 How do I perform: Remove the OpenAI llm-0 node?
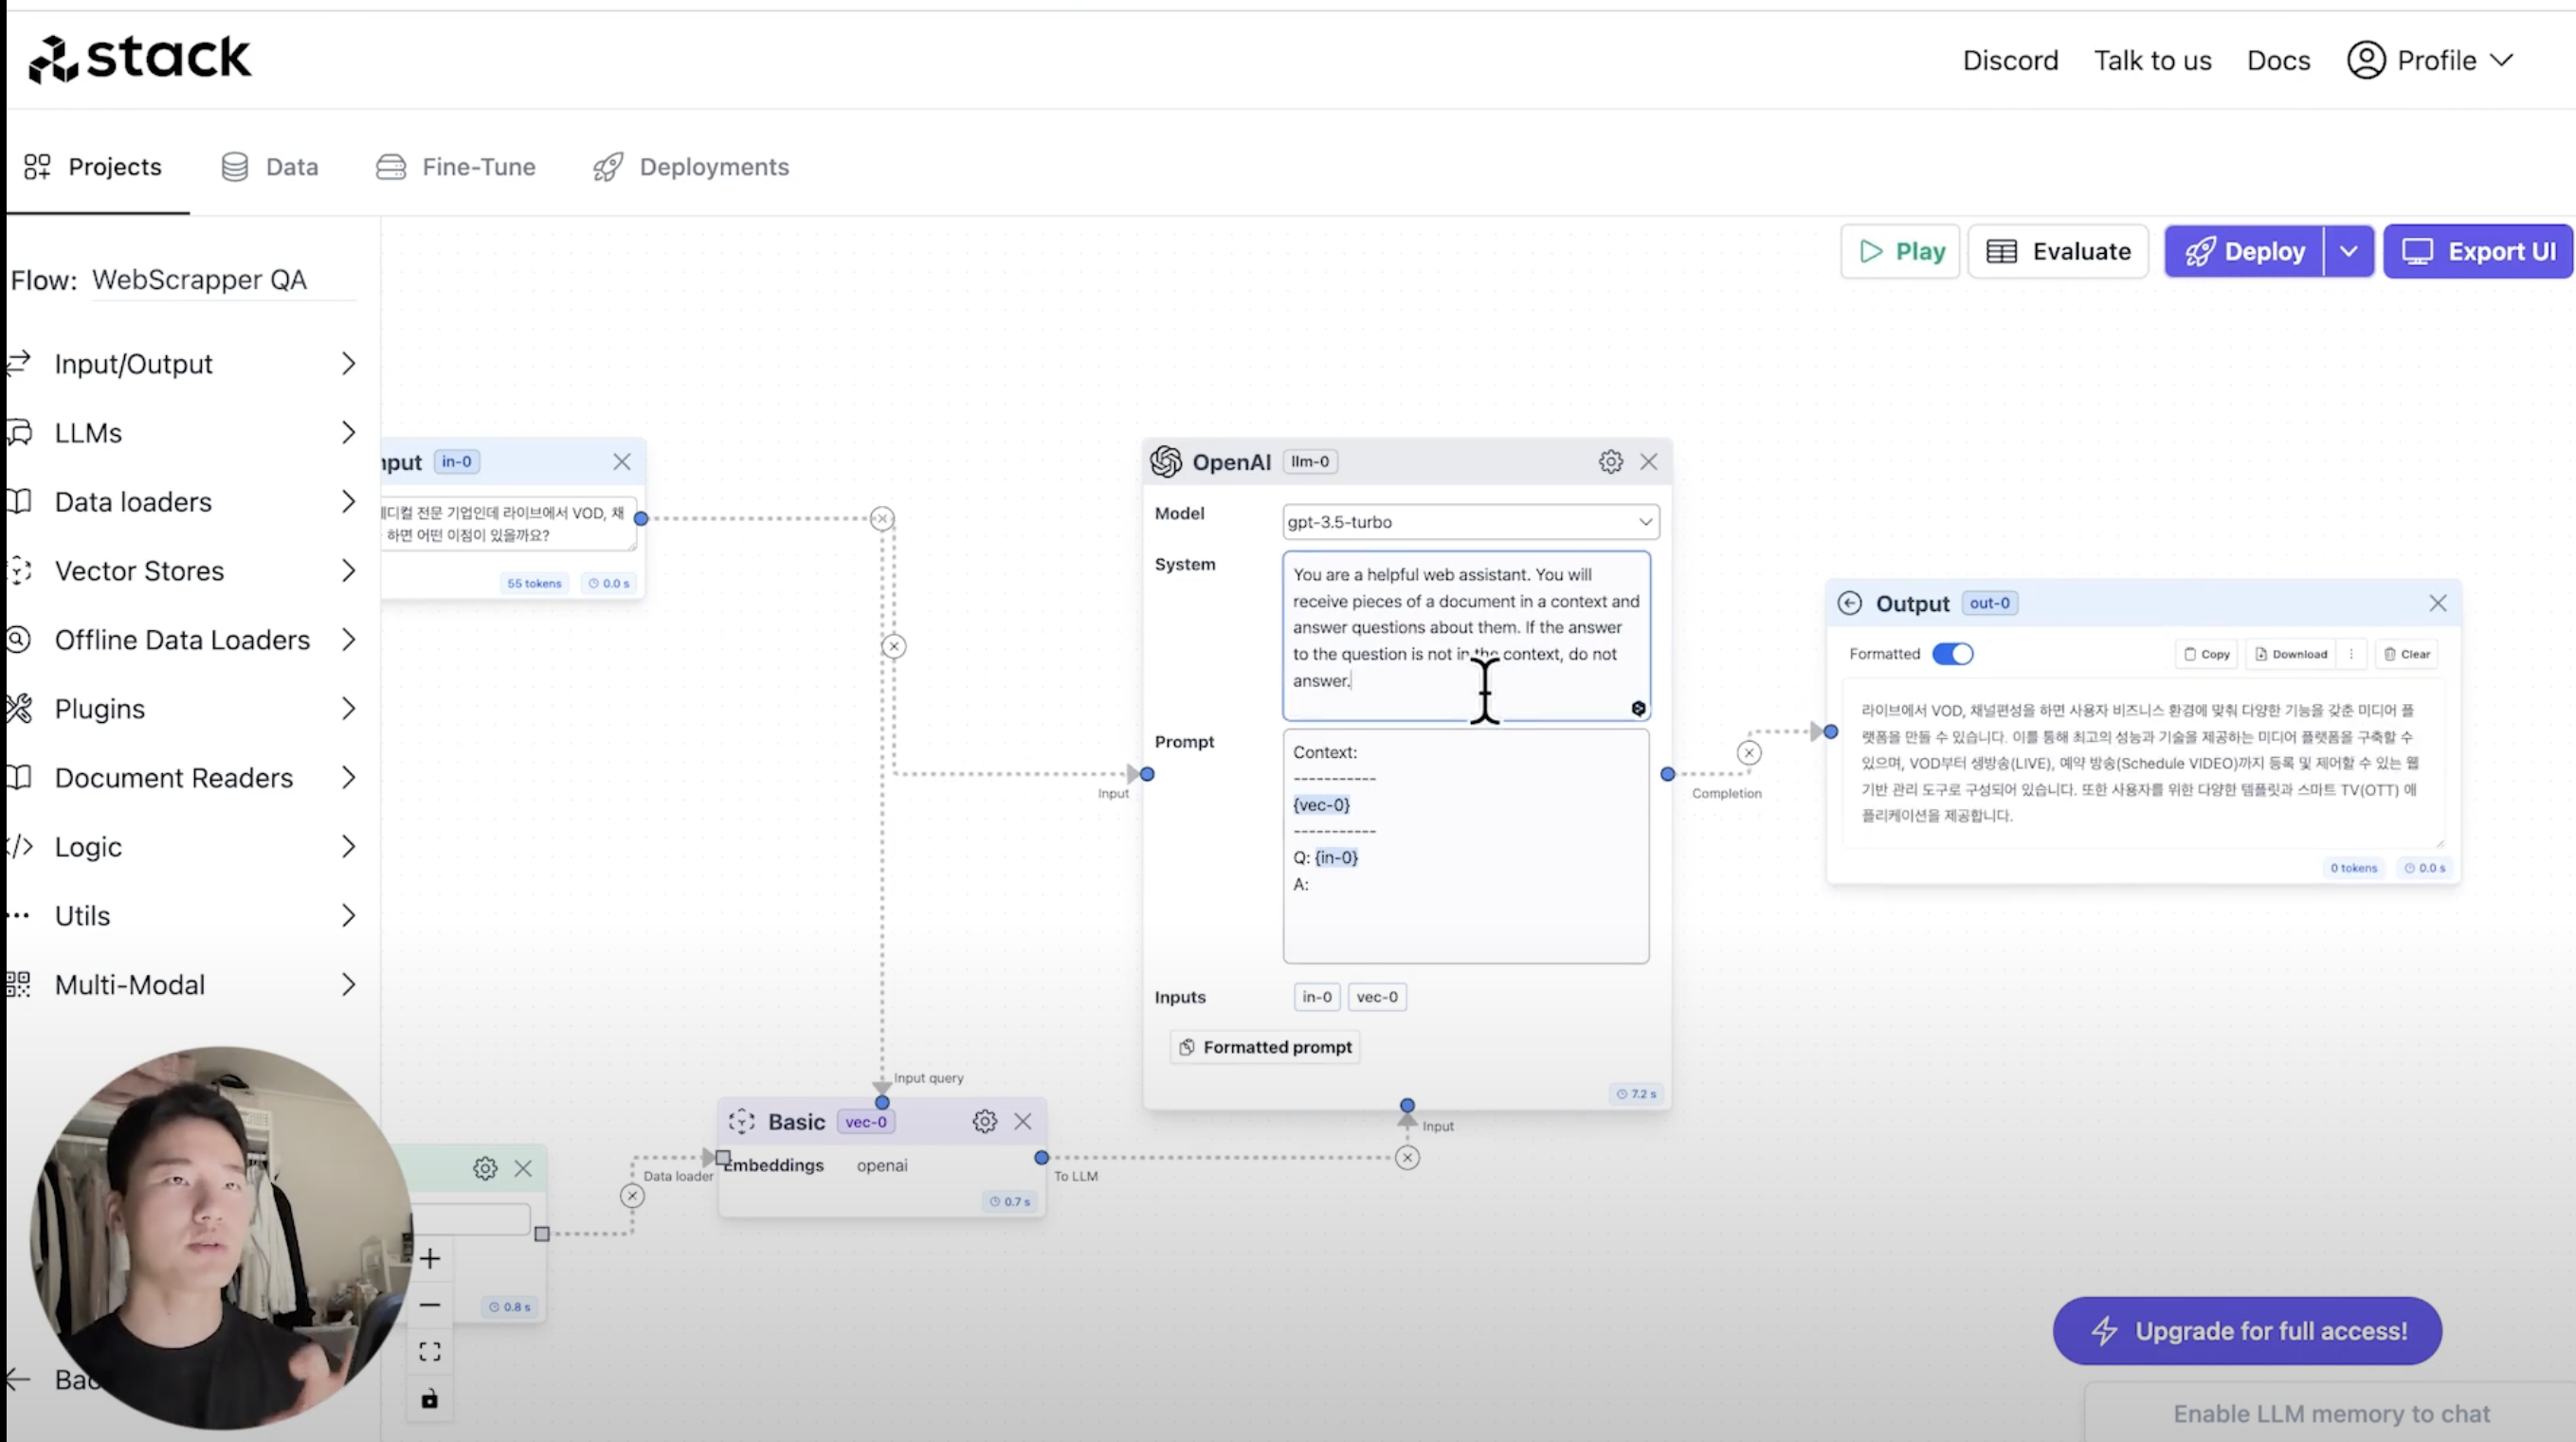[x=1649, y=462]
